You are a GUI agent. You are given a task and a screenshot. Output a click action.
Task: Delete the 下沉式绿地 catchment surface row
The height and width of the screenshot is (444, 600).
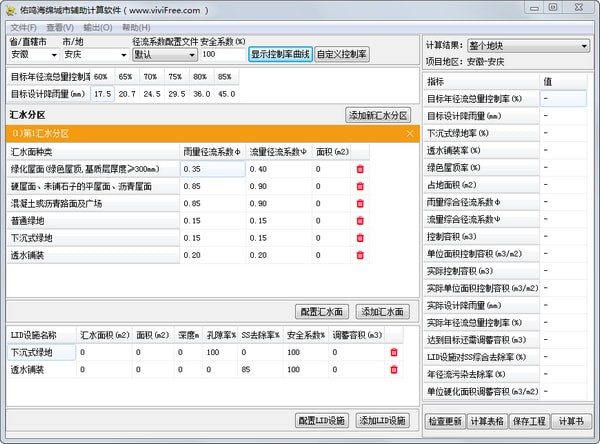360,238
